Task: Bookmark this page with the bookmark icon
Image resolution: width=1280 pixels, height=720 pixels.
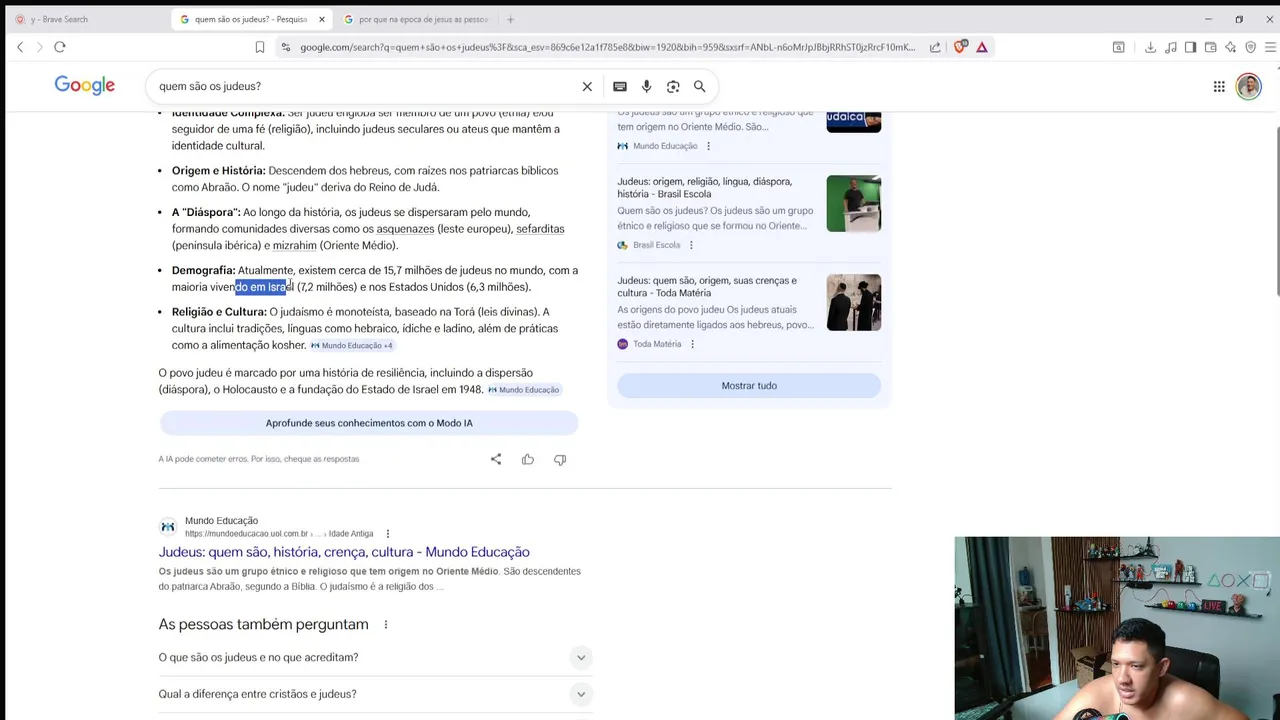Action: pyautogui.click(x=260, y=47)
